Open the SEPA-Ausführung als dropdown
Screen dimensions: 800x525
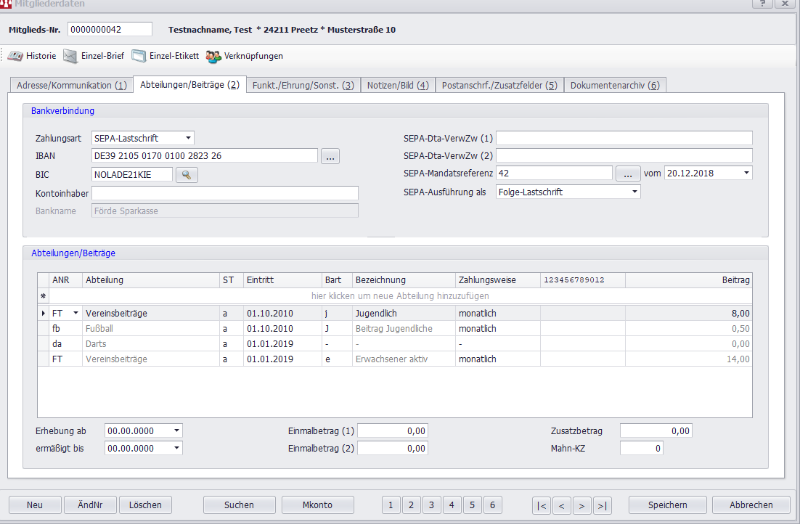click(634, 191)
